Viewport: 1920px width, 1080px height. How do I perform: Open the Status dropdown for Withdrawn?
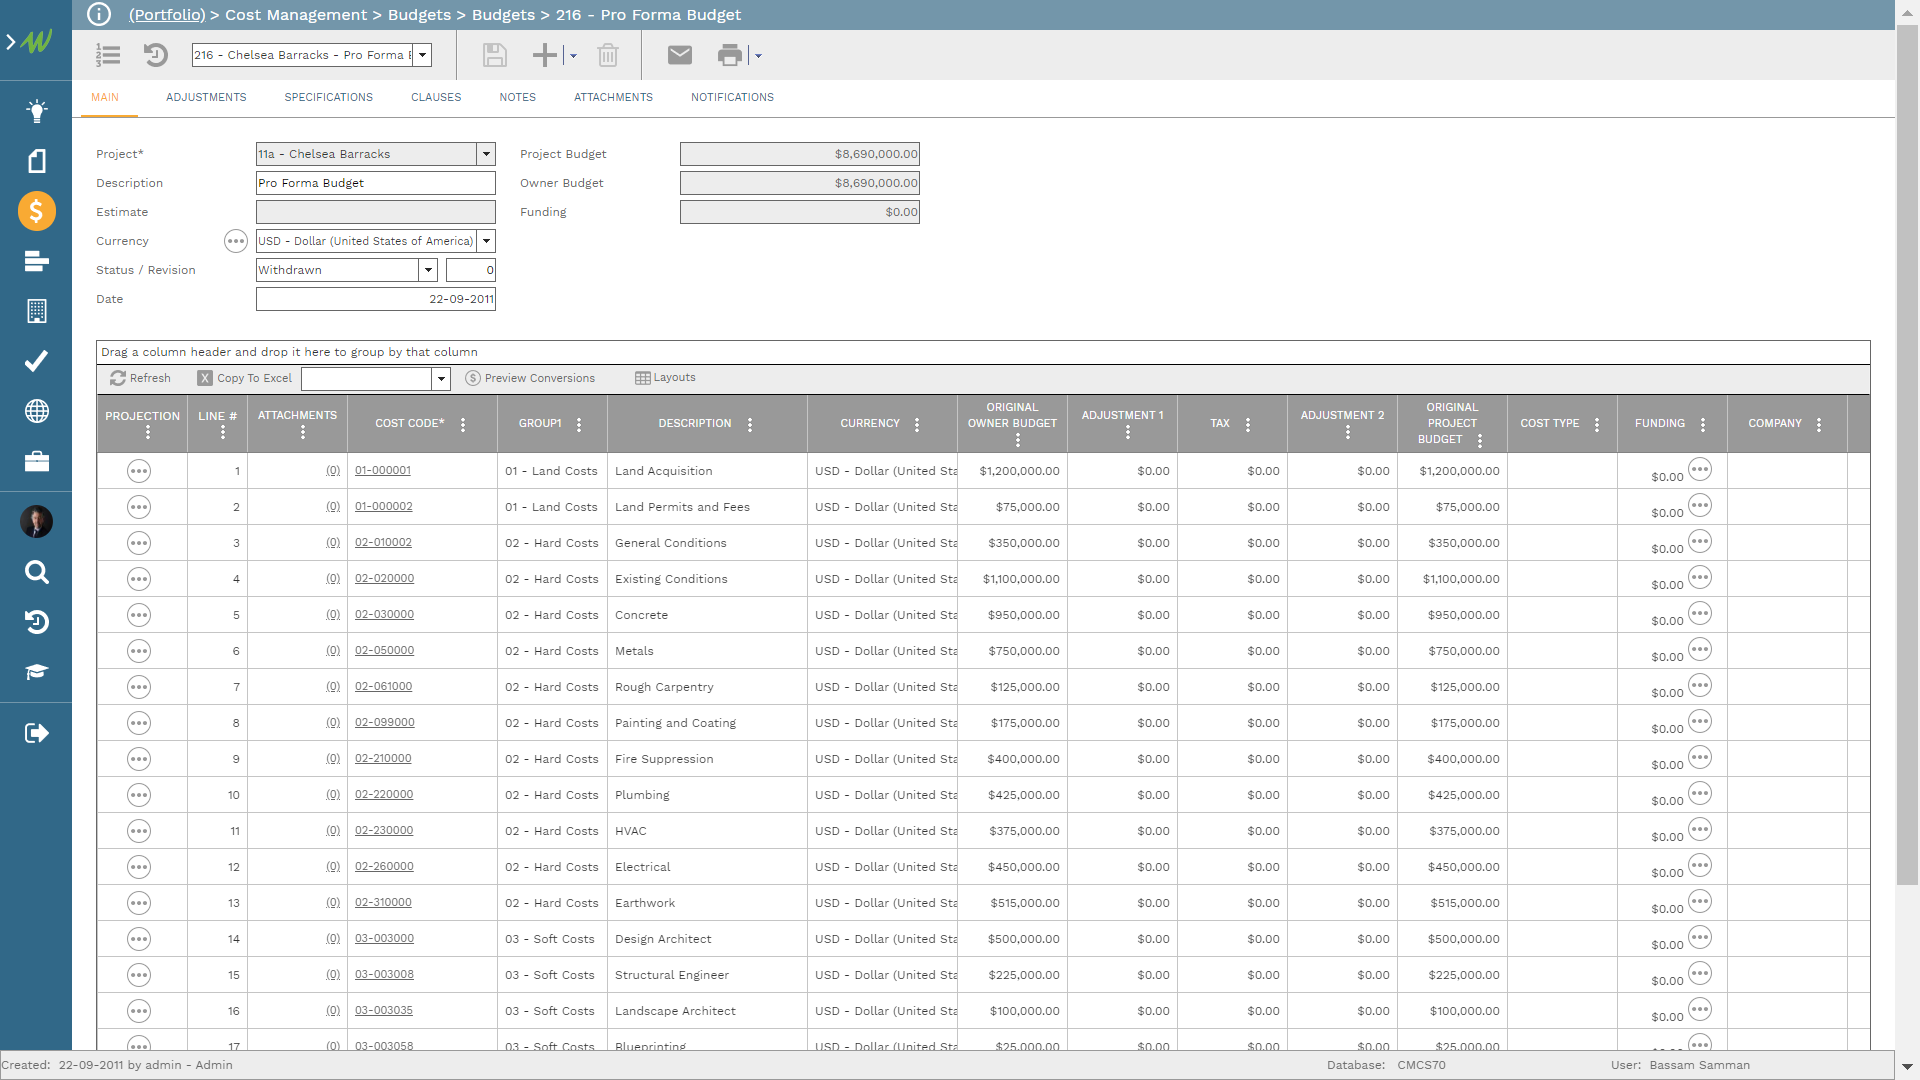tap(429, 270)
